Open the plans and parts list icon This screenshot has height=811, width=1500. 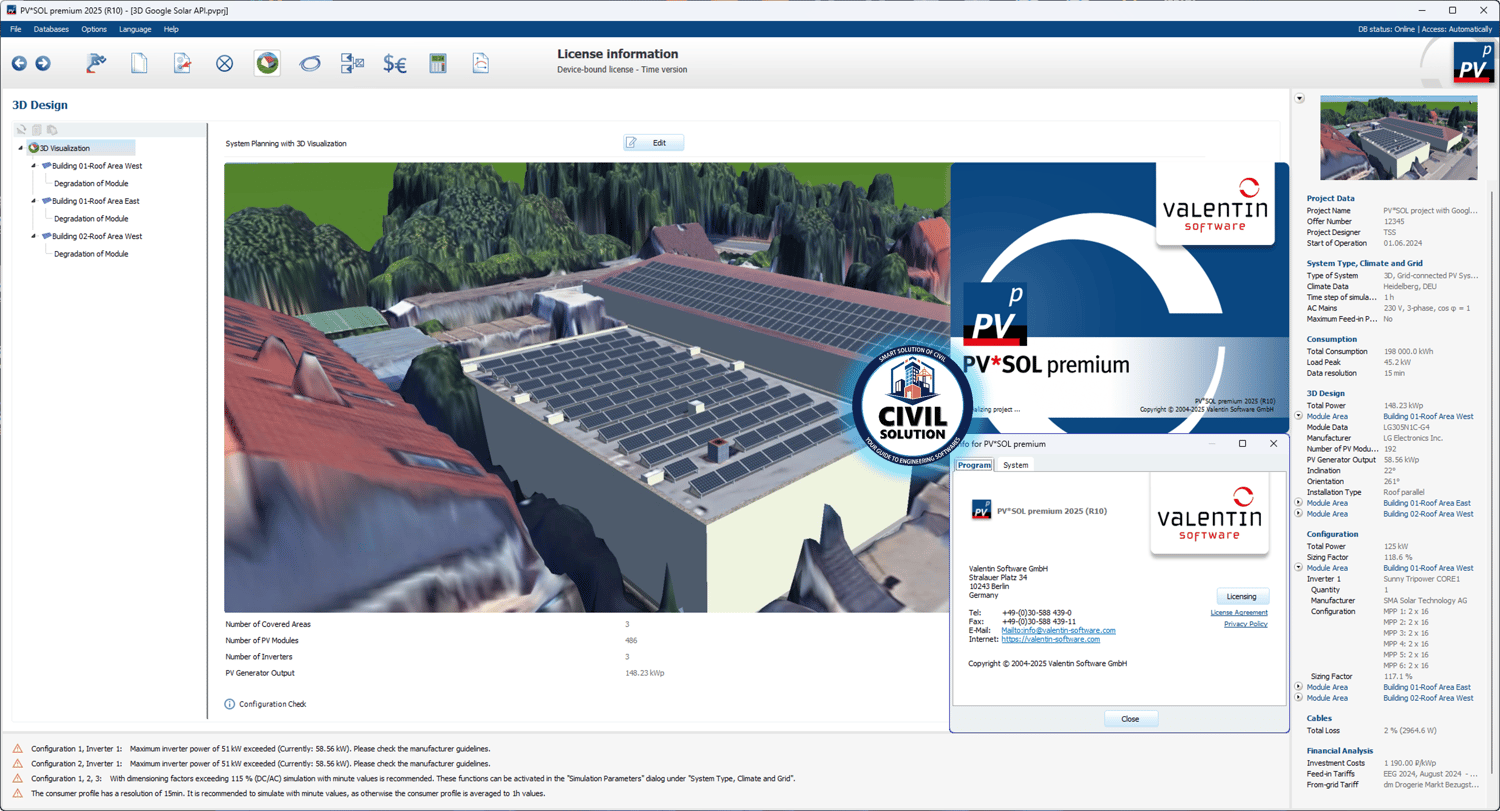tap(353, 64)
